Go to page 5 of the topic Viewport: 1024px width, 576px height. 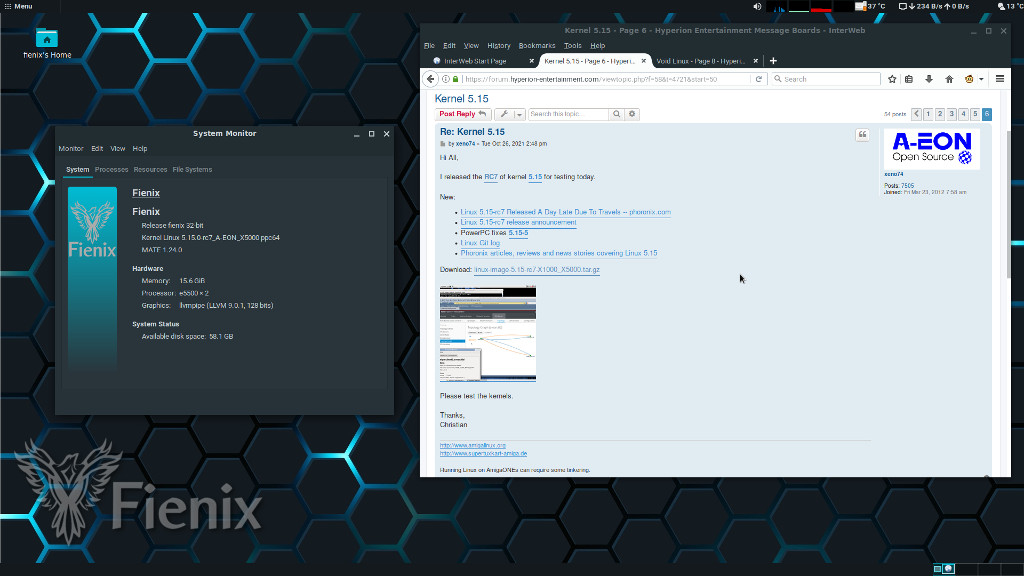[x=975, y=114]
